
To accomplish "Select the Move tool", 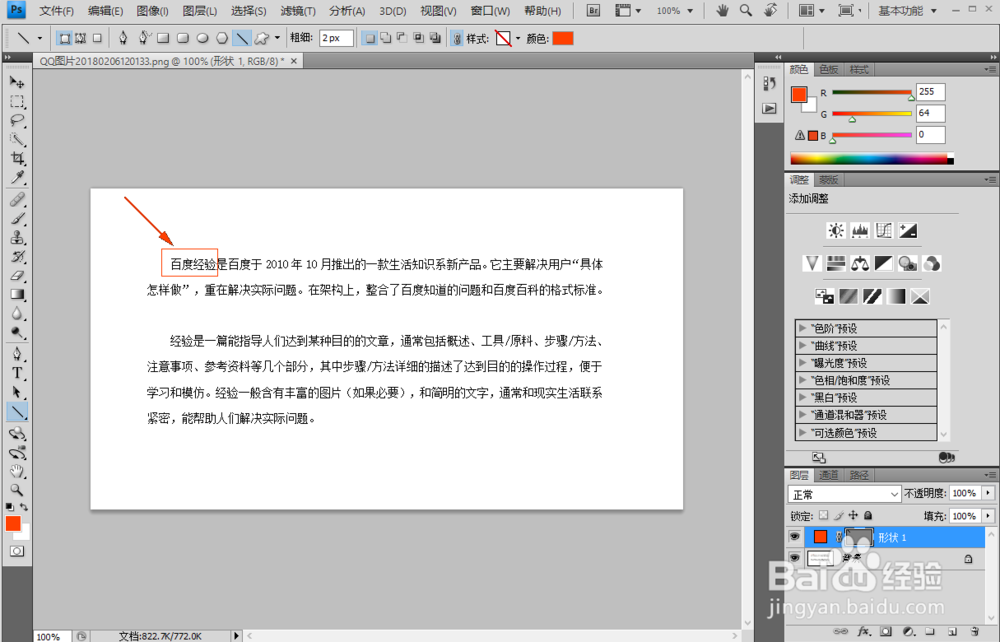I will 17,82.
